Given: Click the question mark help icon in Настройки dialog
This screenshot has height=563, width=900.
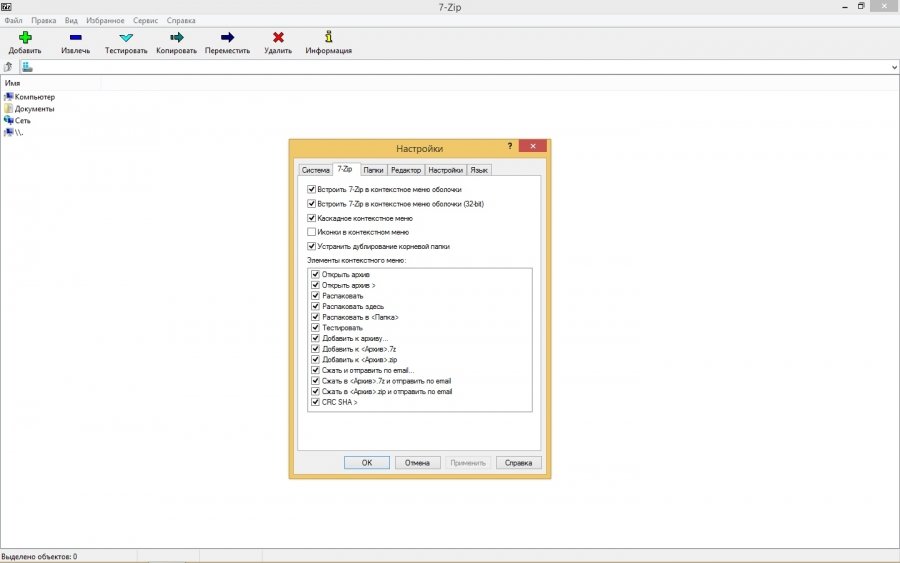Looking at the screenshot, I should click(x=509, y=146).
